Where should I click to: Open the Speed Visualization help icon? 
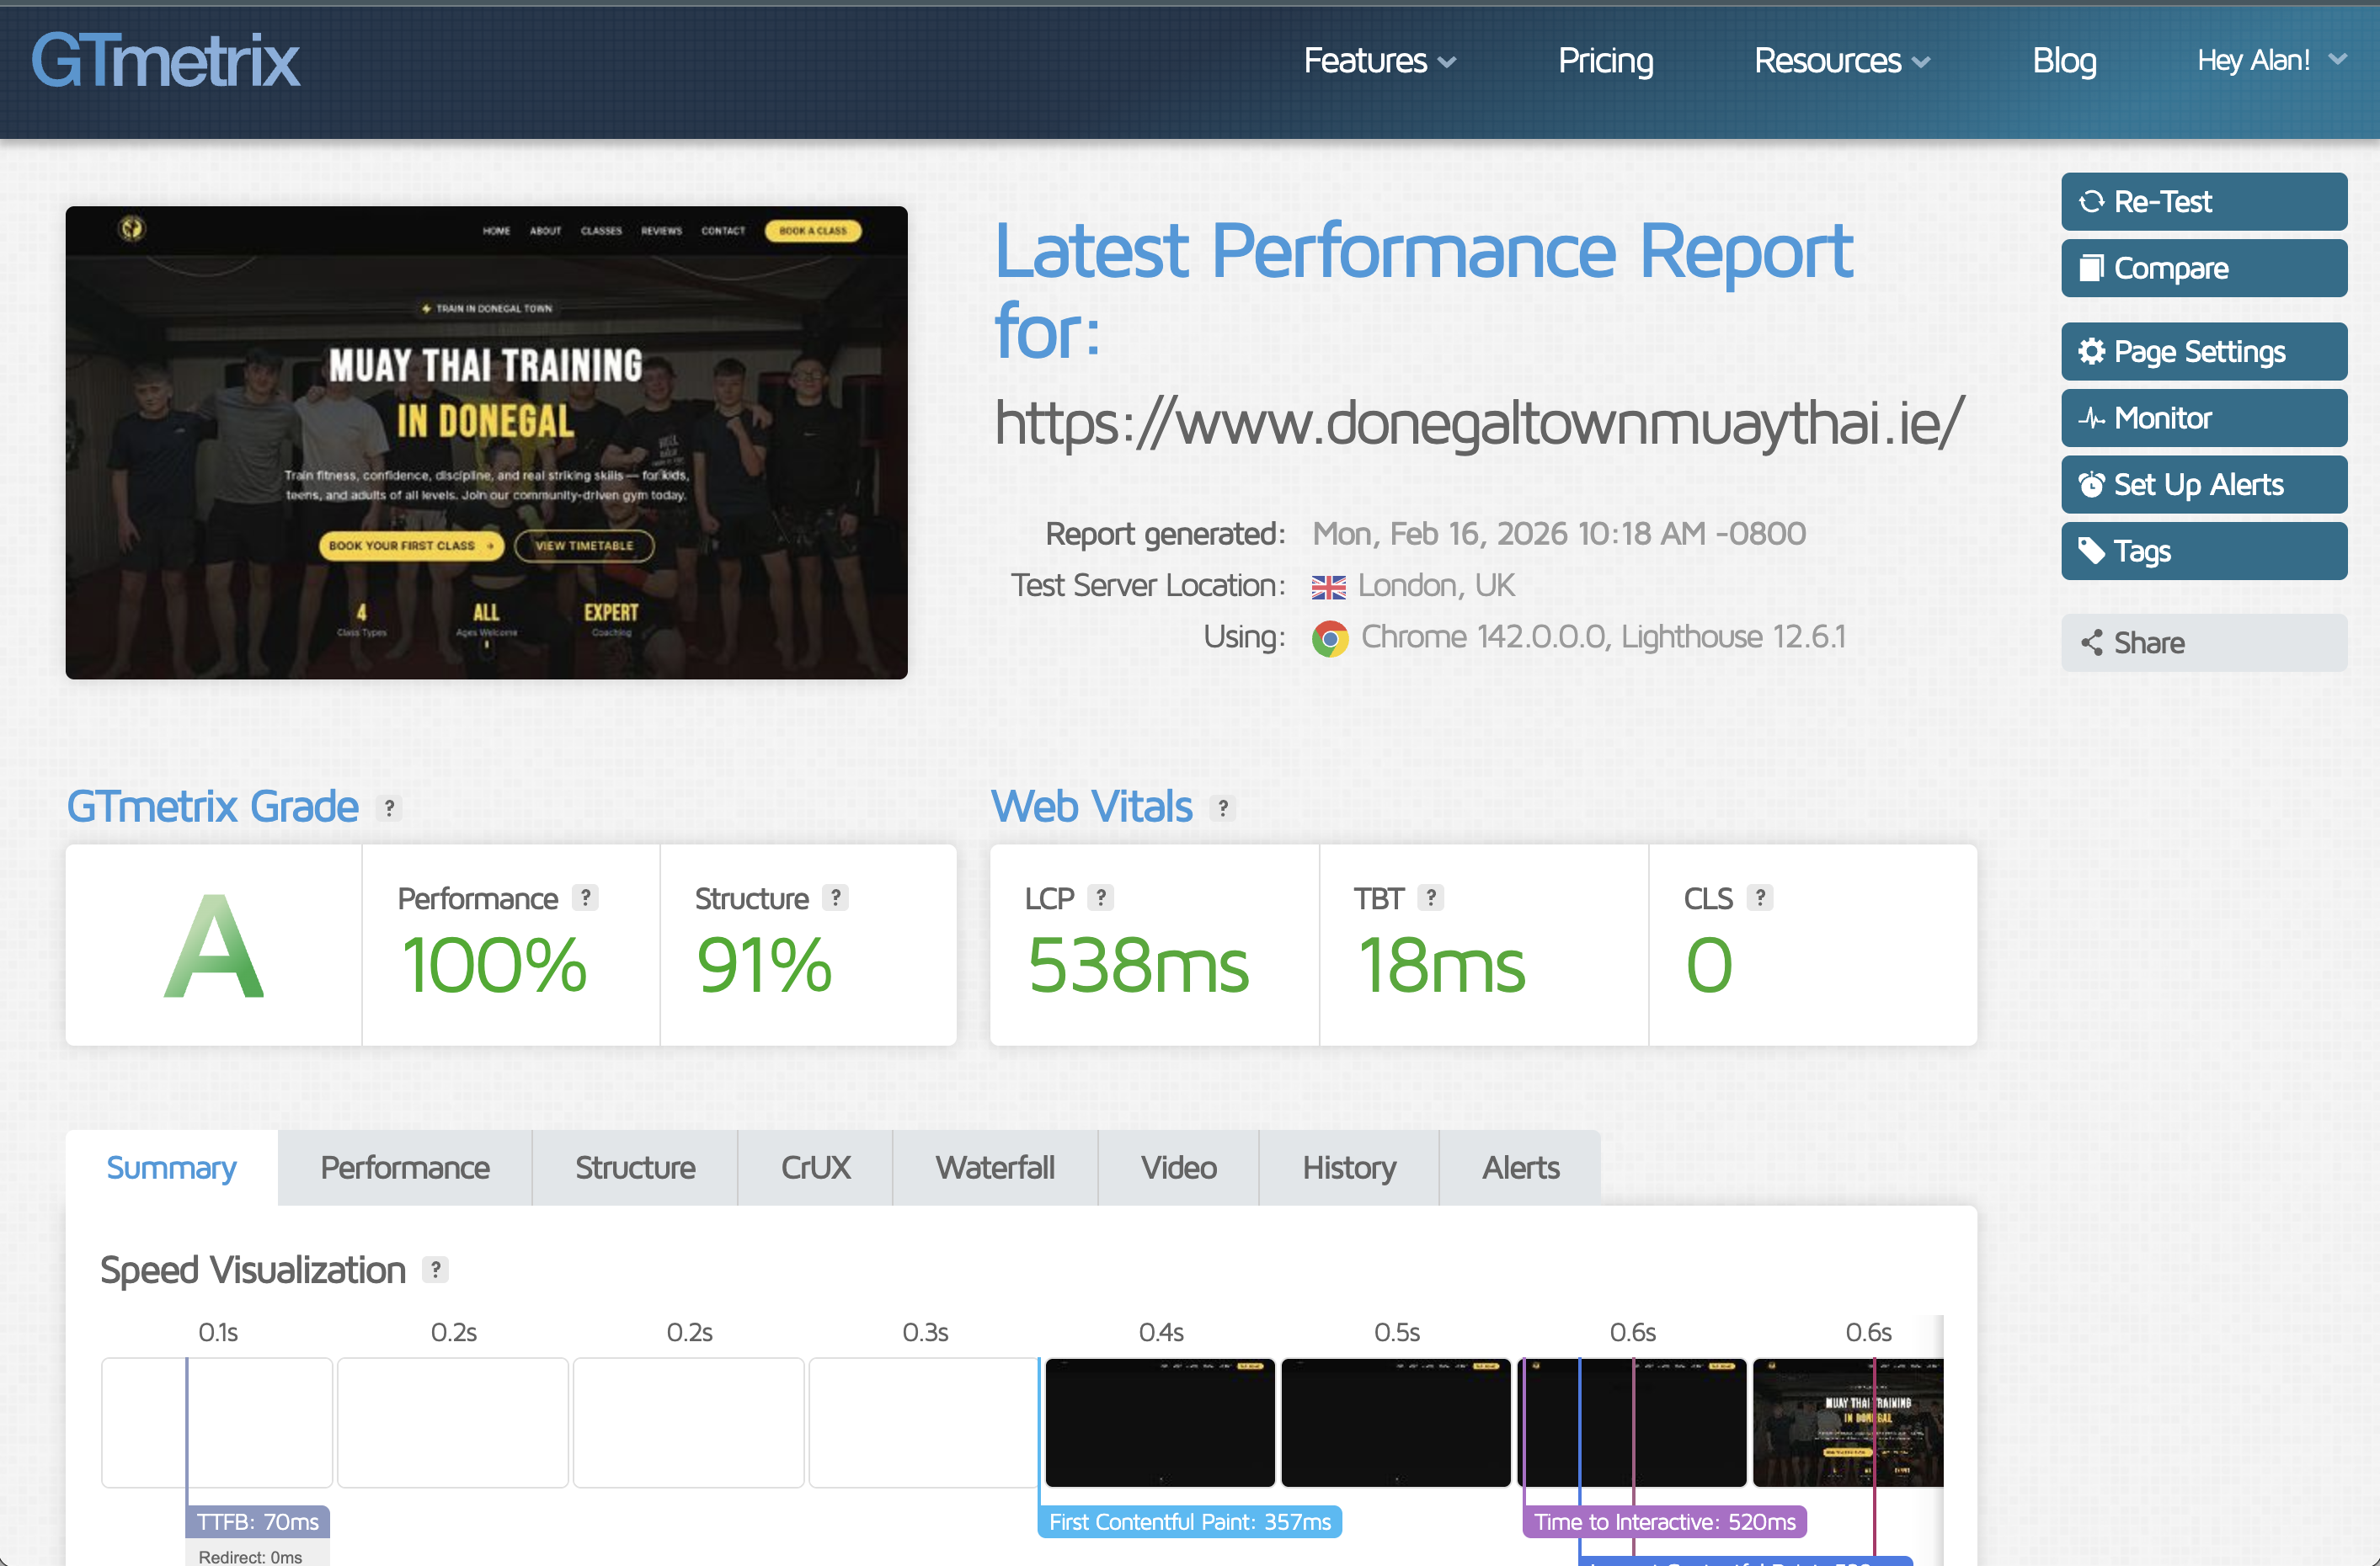pos(436,1270)
